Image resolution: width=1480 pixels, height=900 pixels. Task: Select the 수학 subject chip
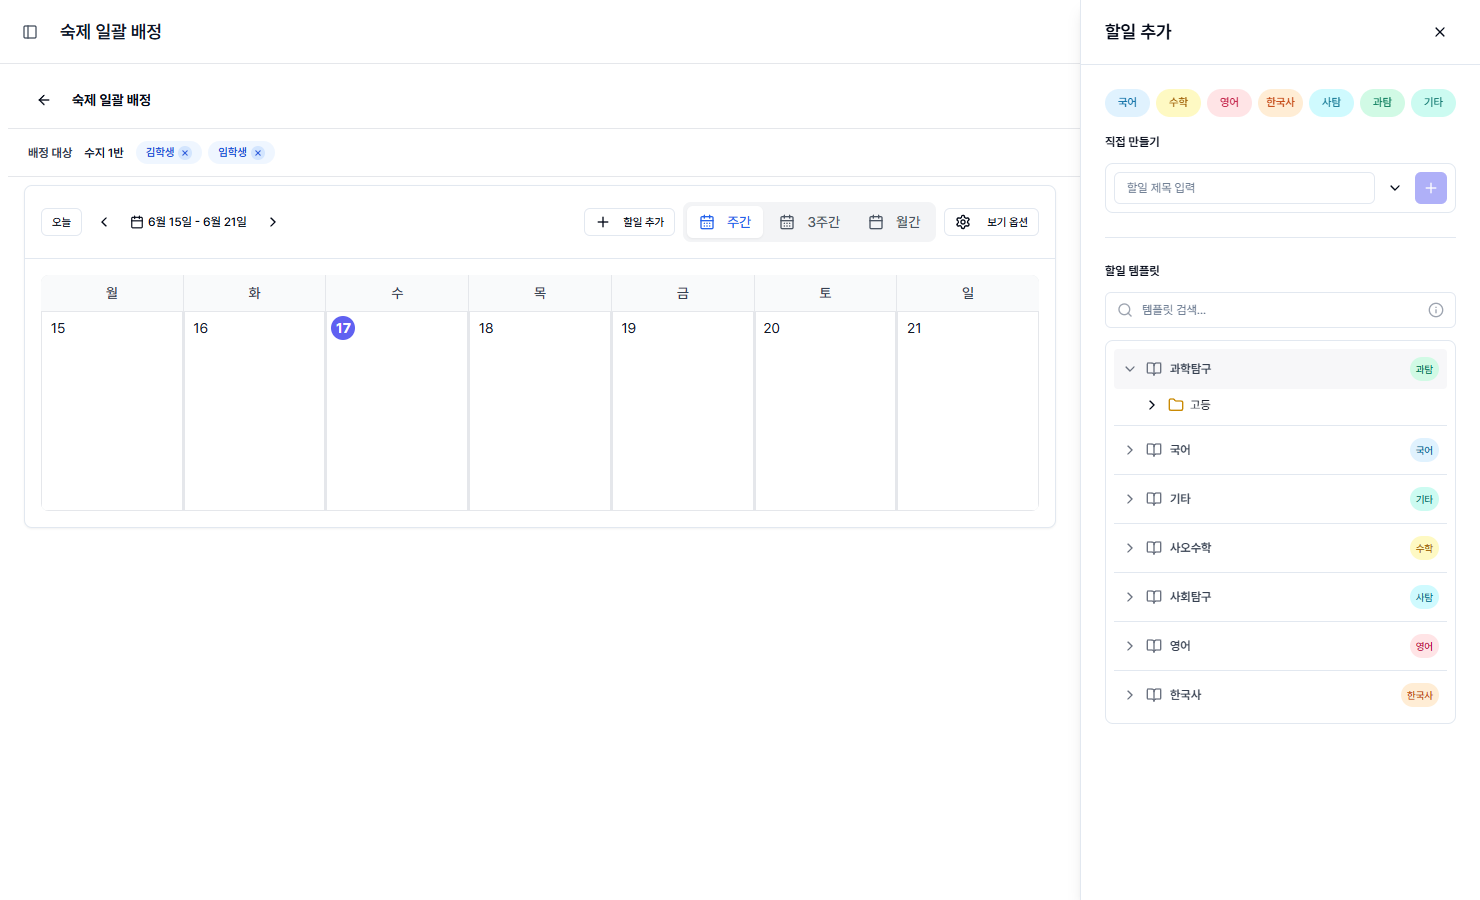click(1178, 103)
